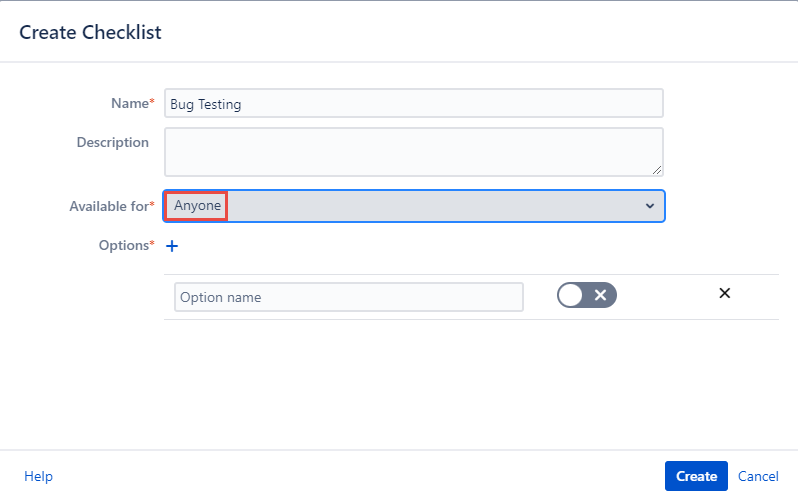This screenshot has width=798, height=500.
Task: Click the "Options" field label
Action: pos(123,245)
